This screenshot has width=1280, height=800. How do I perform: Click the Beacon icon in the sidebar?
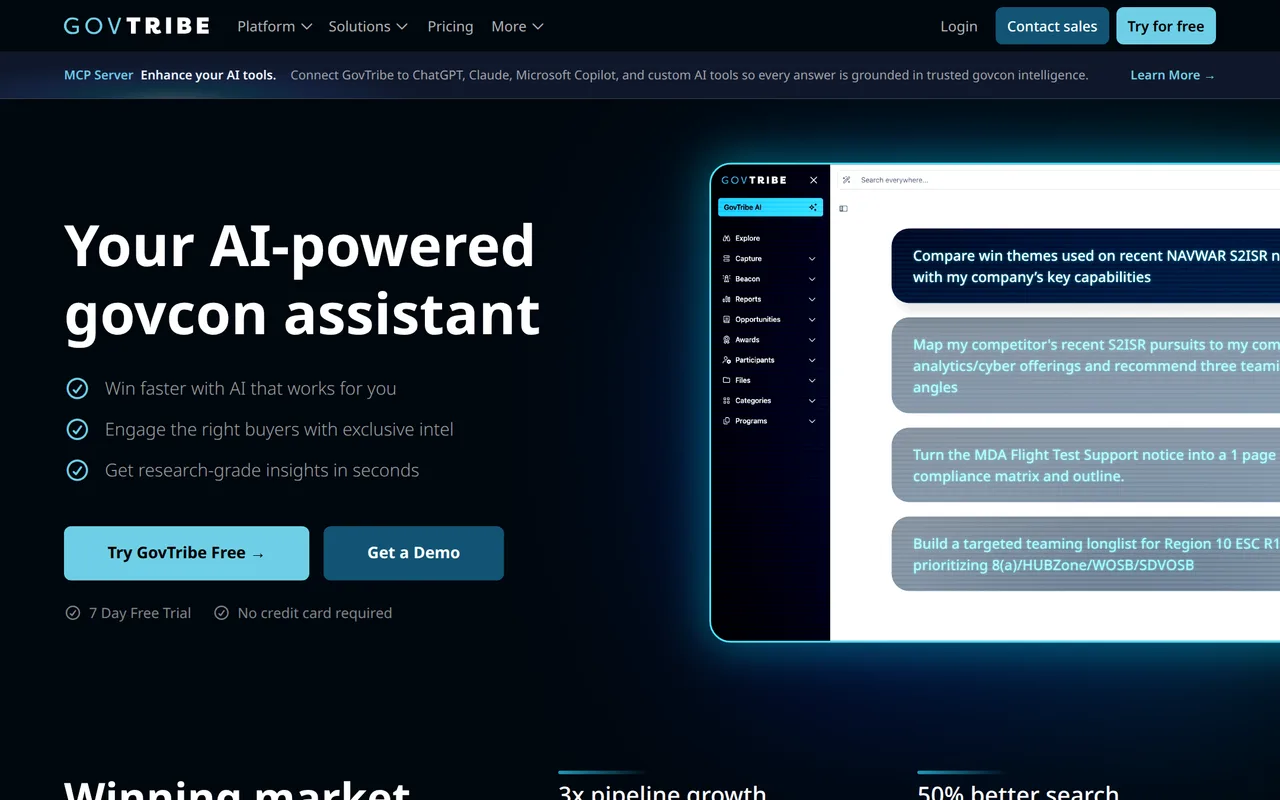(x=726, y=279)
